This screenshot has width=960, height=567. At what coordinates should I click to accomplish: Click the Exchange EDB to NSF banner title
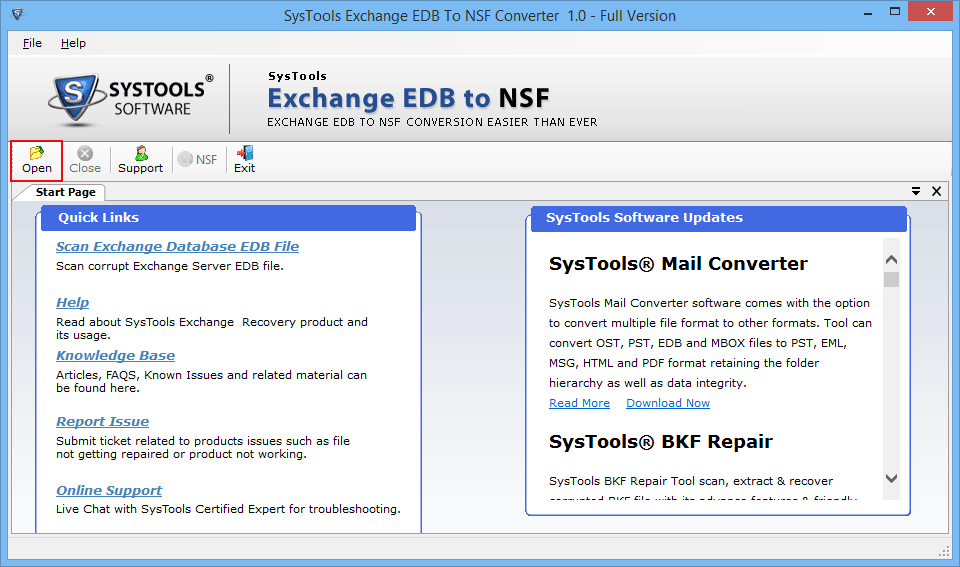pyautogui.click(x=408, y=98)
